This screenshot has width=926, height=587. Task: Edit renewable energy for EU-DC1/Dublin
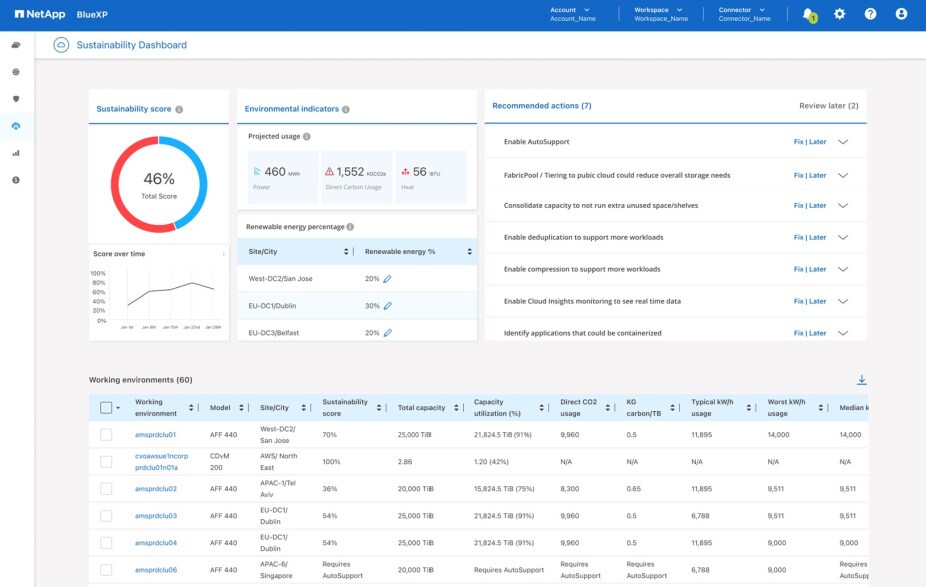click(x=387, y=306)
